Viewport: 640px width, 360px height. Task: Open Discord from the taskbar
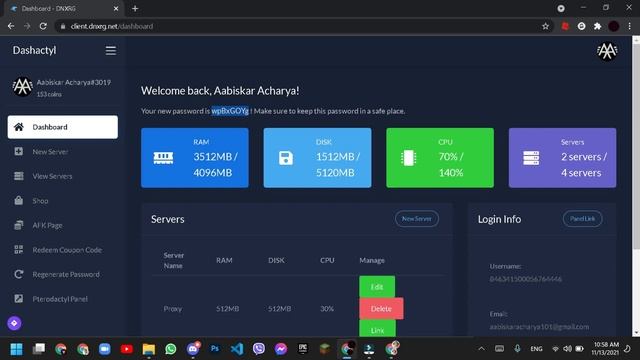click(193, 349)
